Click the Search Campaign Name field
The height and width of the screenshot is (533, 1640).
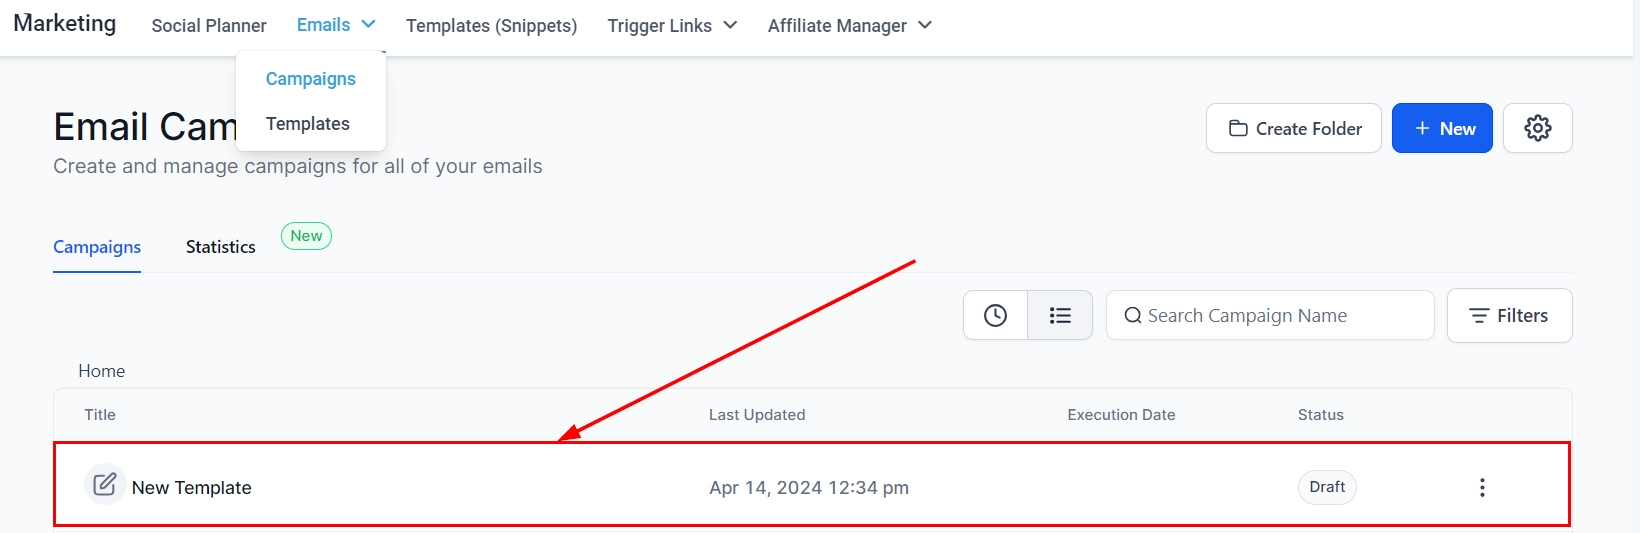point(1280,316)
